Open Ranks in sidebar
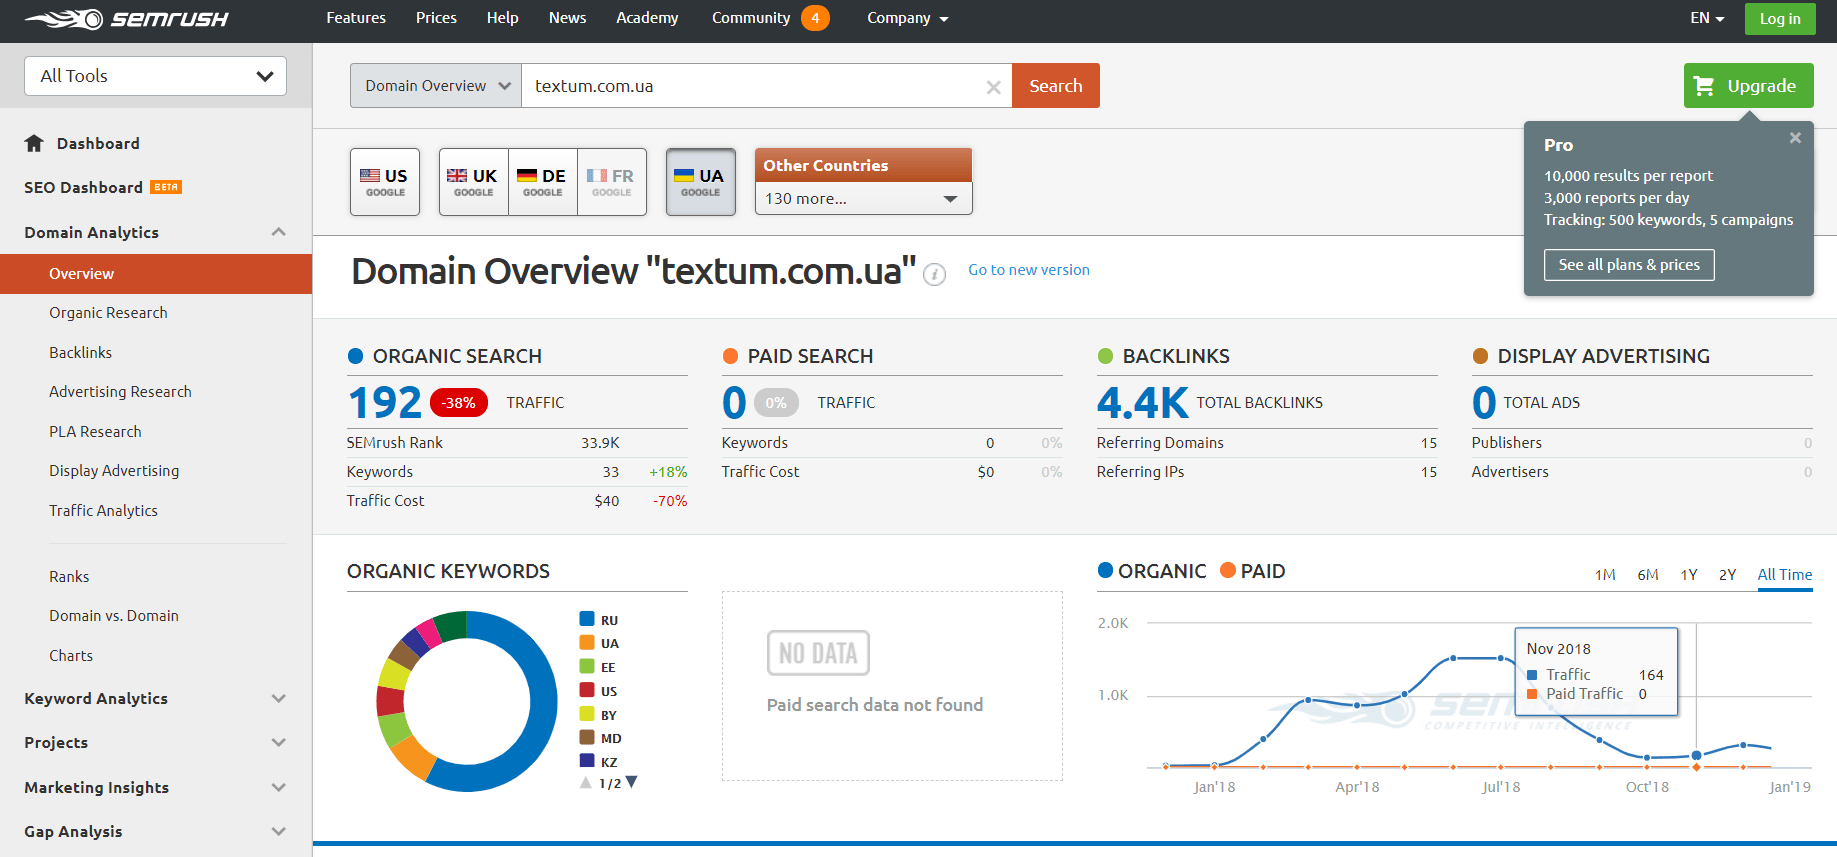 click(69, 576)
